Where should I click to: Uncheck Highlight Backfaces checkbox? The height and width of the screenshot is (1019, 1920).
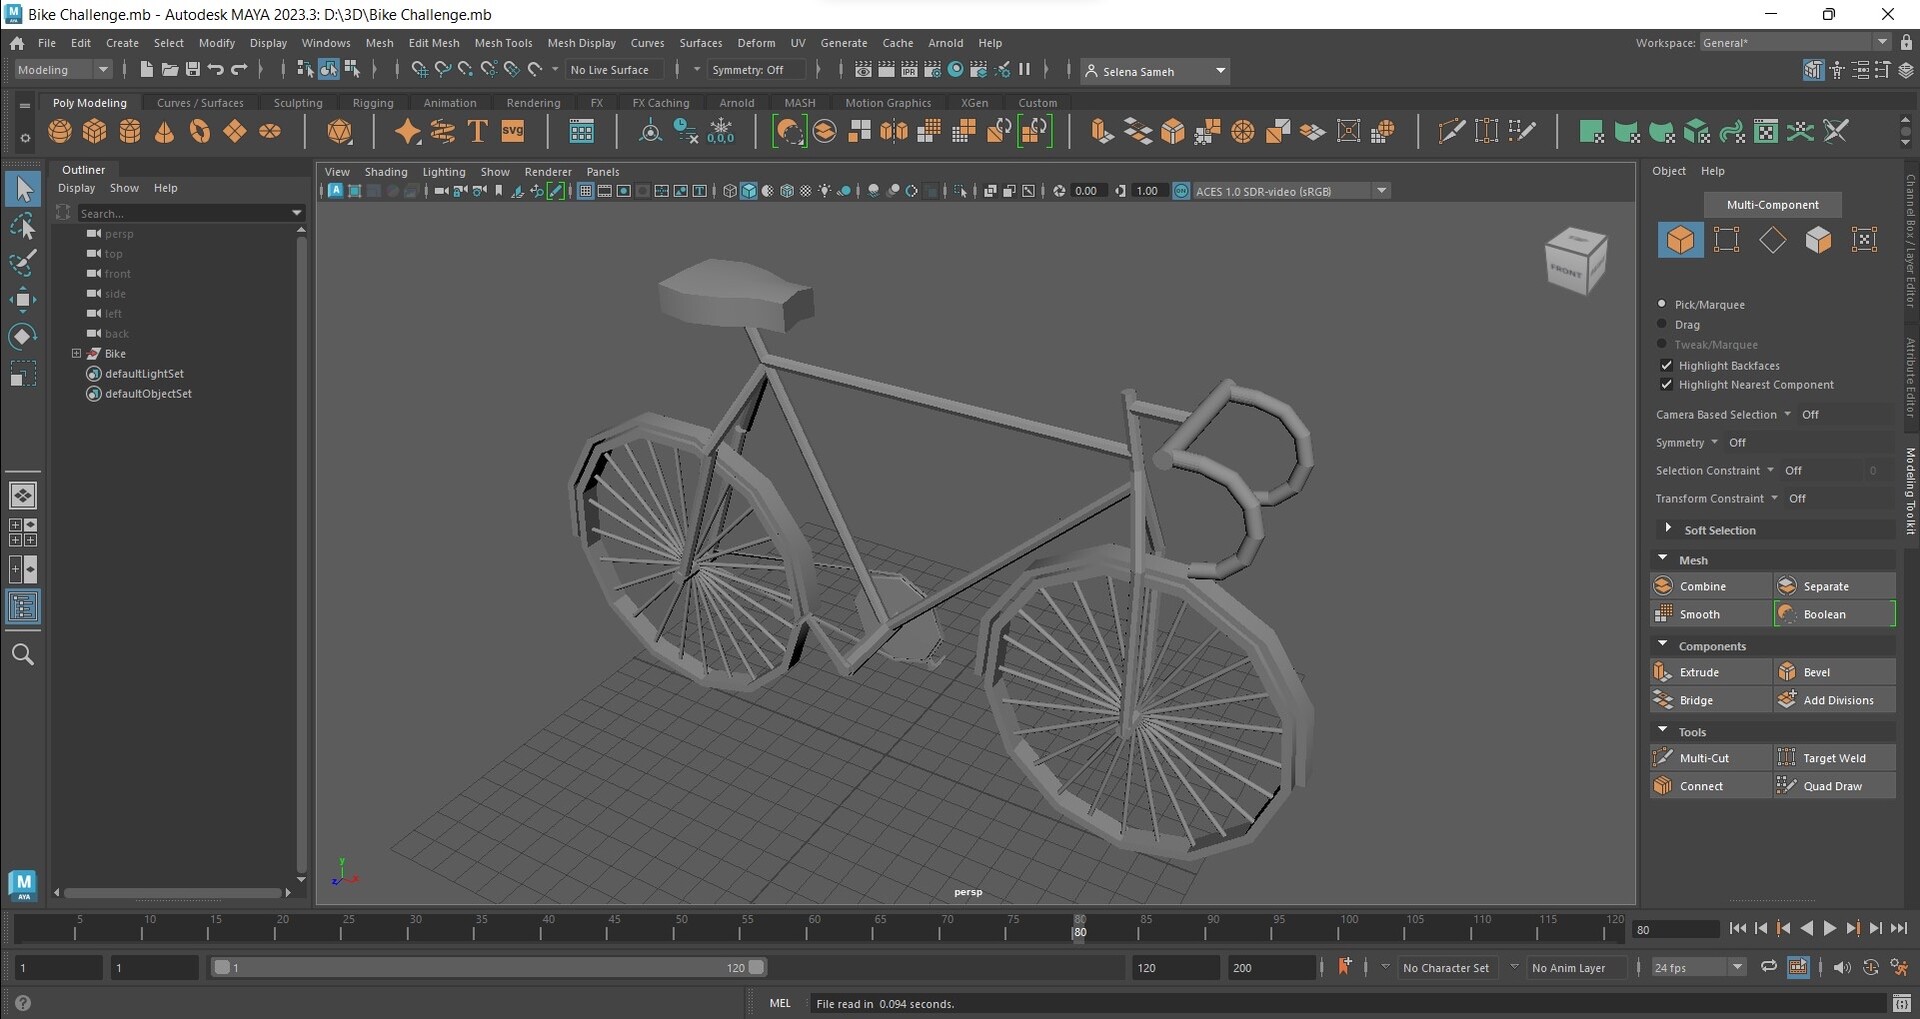pos(1666,365)
